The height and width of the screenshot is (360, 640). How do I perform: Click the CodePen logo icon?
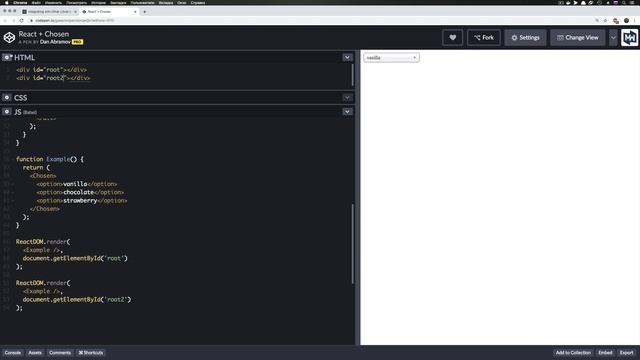point(9,38)
